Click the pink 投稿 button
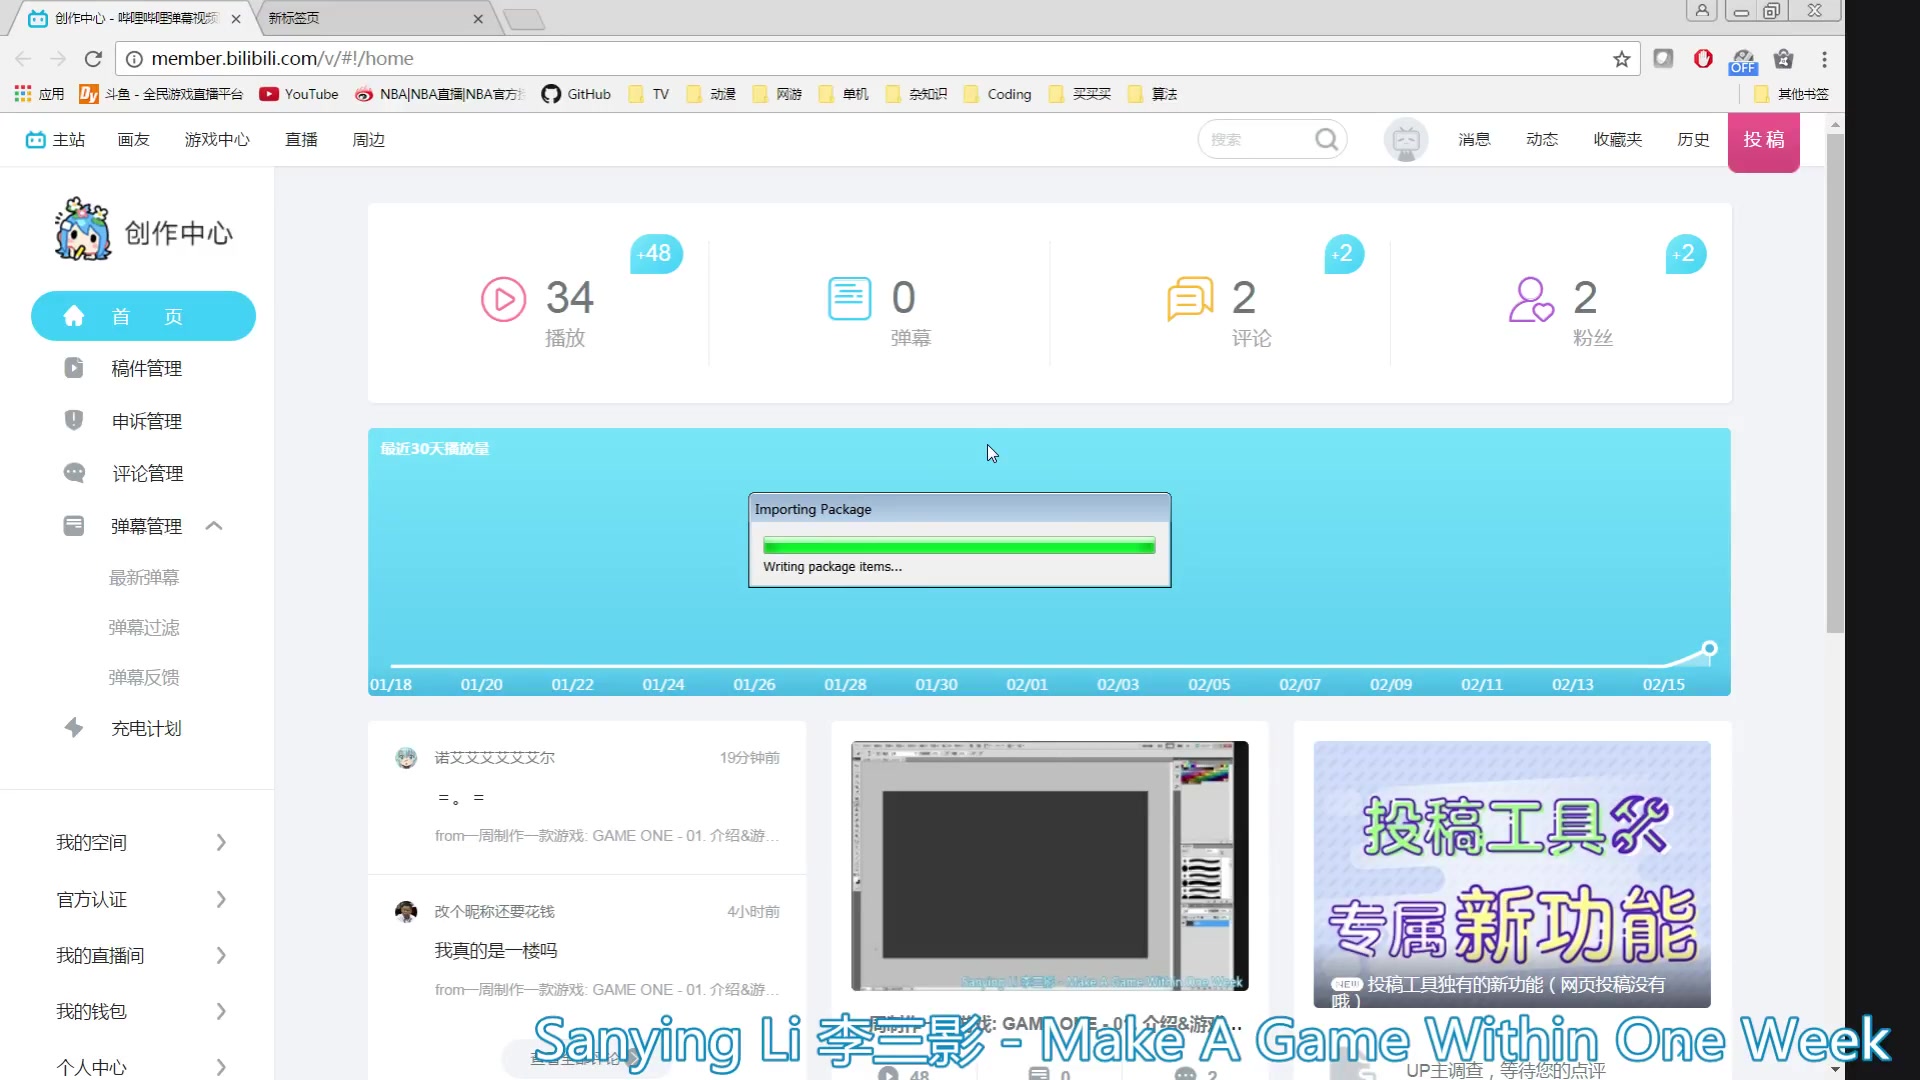This screenshot has height=1080, width=1920. click(x=1763, y=141)
